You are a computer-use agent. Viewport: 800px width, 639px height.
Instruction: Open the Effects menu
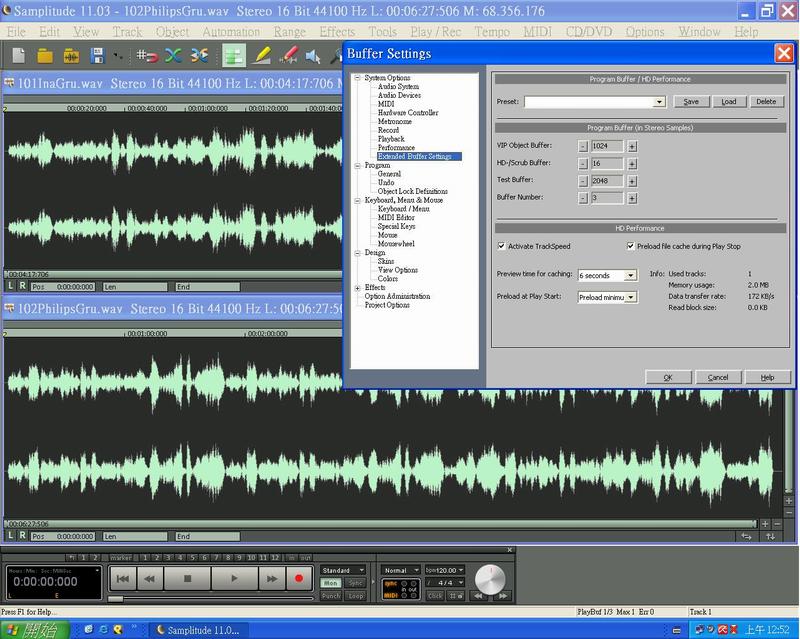(x=337, y=32)
